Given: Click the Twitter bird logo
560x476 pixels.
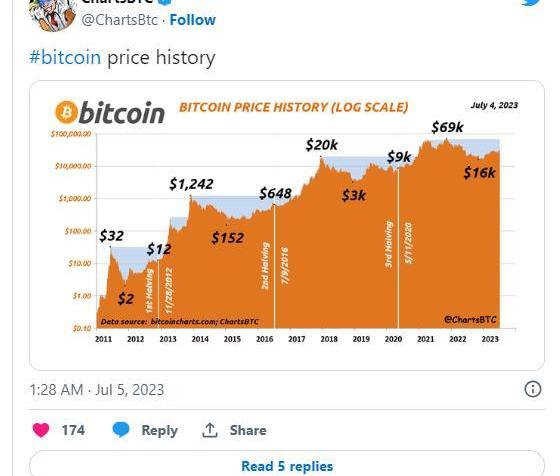Looking at the screenshot, I should point(532,3).
